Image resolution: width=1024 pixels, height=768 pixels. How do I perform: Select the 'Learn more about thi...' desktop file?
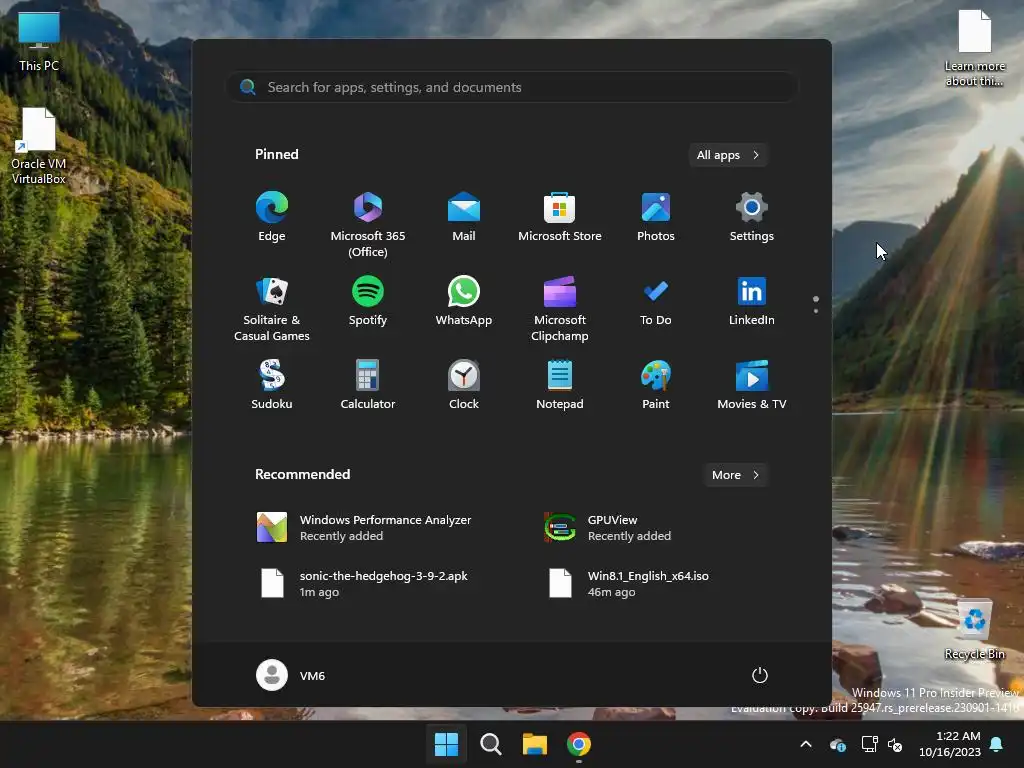click(x=974, y=48)
